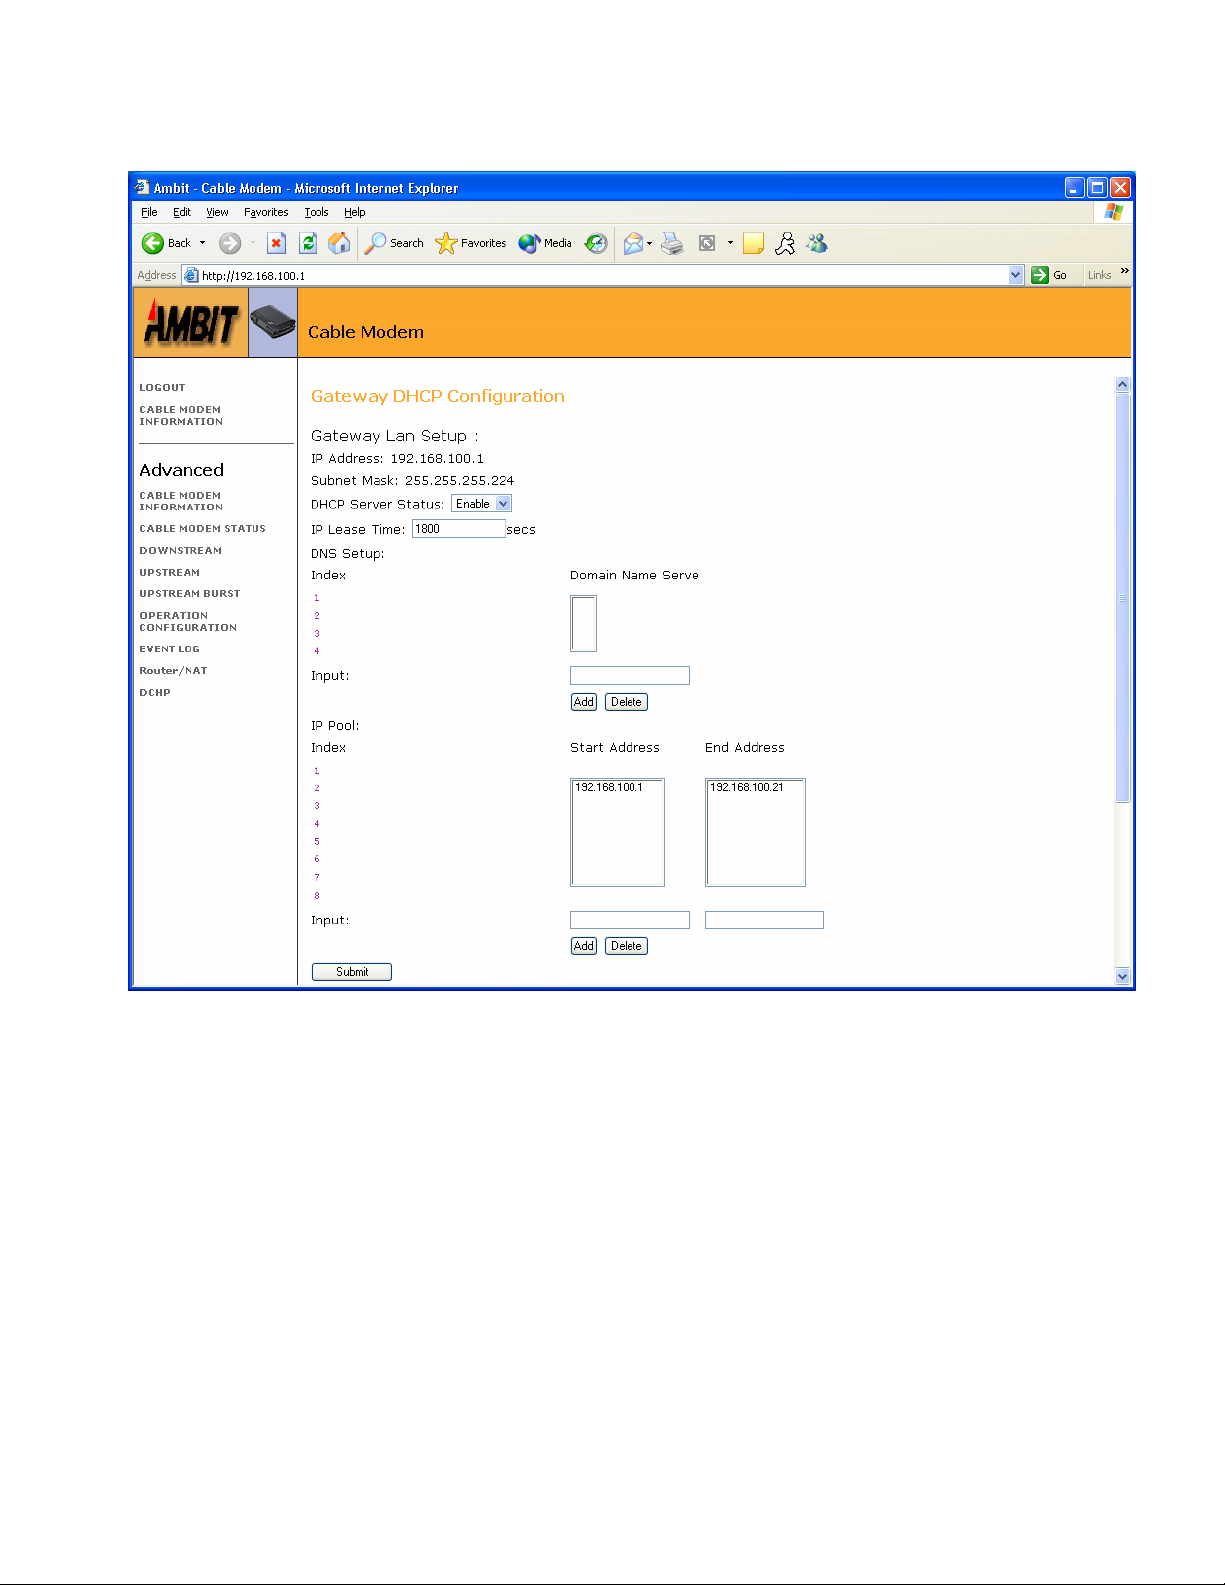Open the Edit menu
1225x1585 pixels.
(x=182, y=212)
